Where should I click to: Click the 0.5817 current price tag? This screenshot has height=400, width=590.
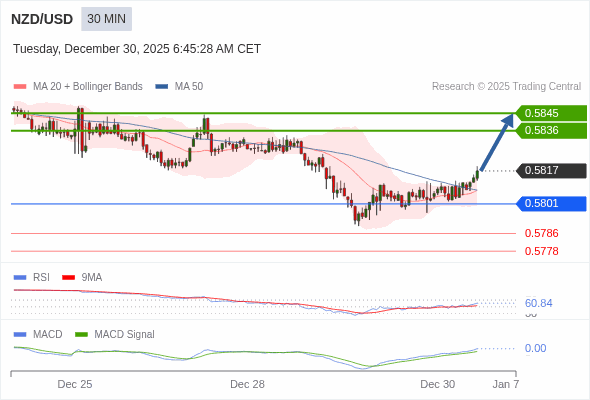click(x=552, y=170)
